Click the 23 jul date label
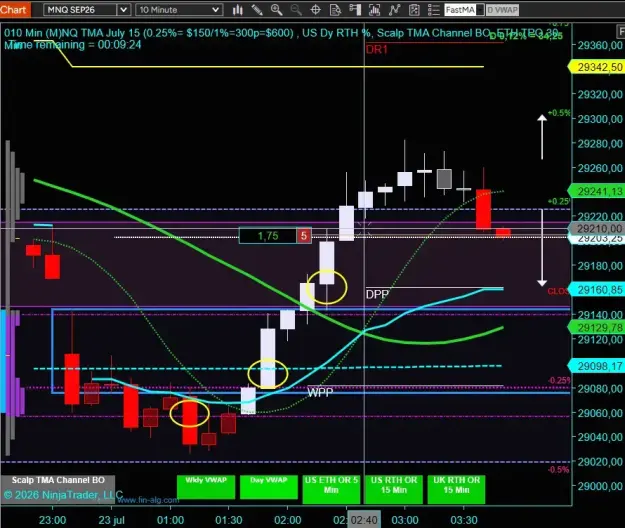This screenshot has width=625, height=528. coord(112,520)
